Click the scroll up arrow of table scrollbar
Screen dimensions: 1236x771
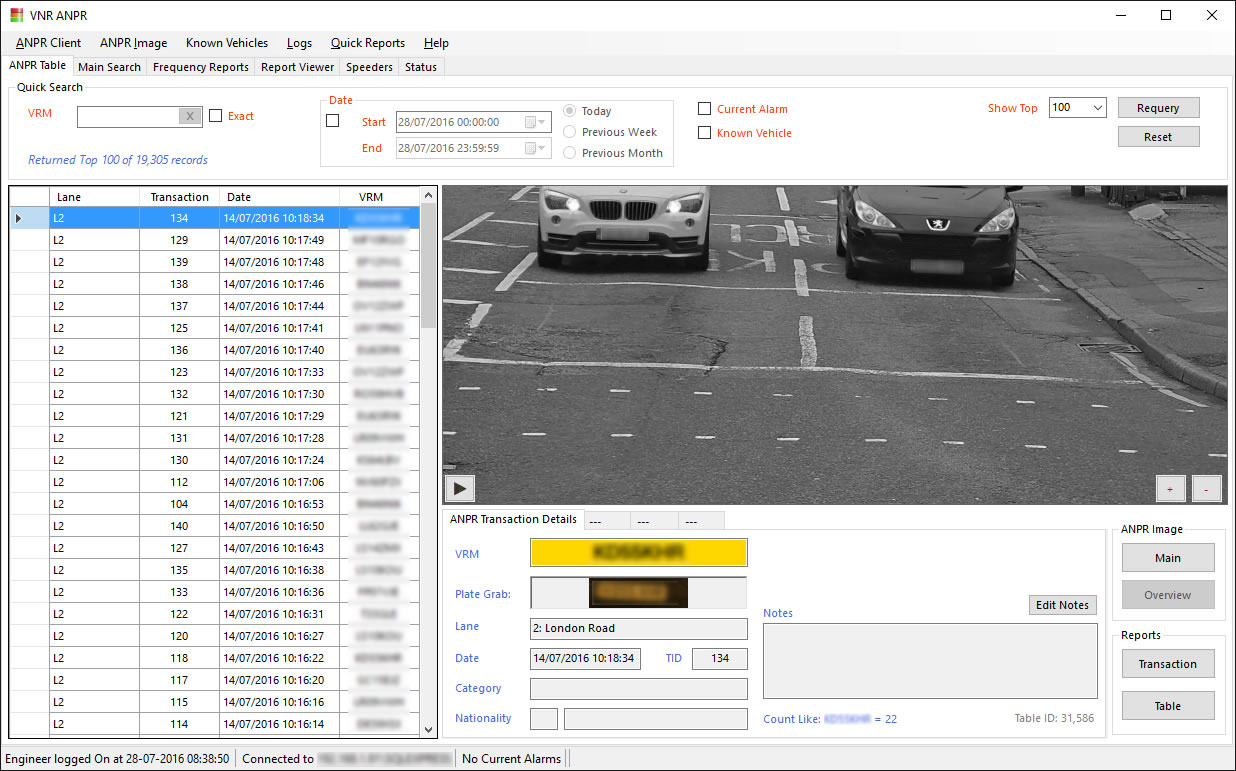pos(429,195)
